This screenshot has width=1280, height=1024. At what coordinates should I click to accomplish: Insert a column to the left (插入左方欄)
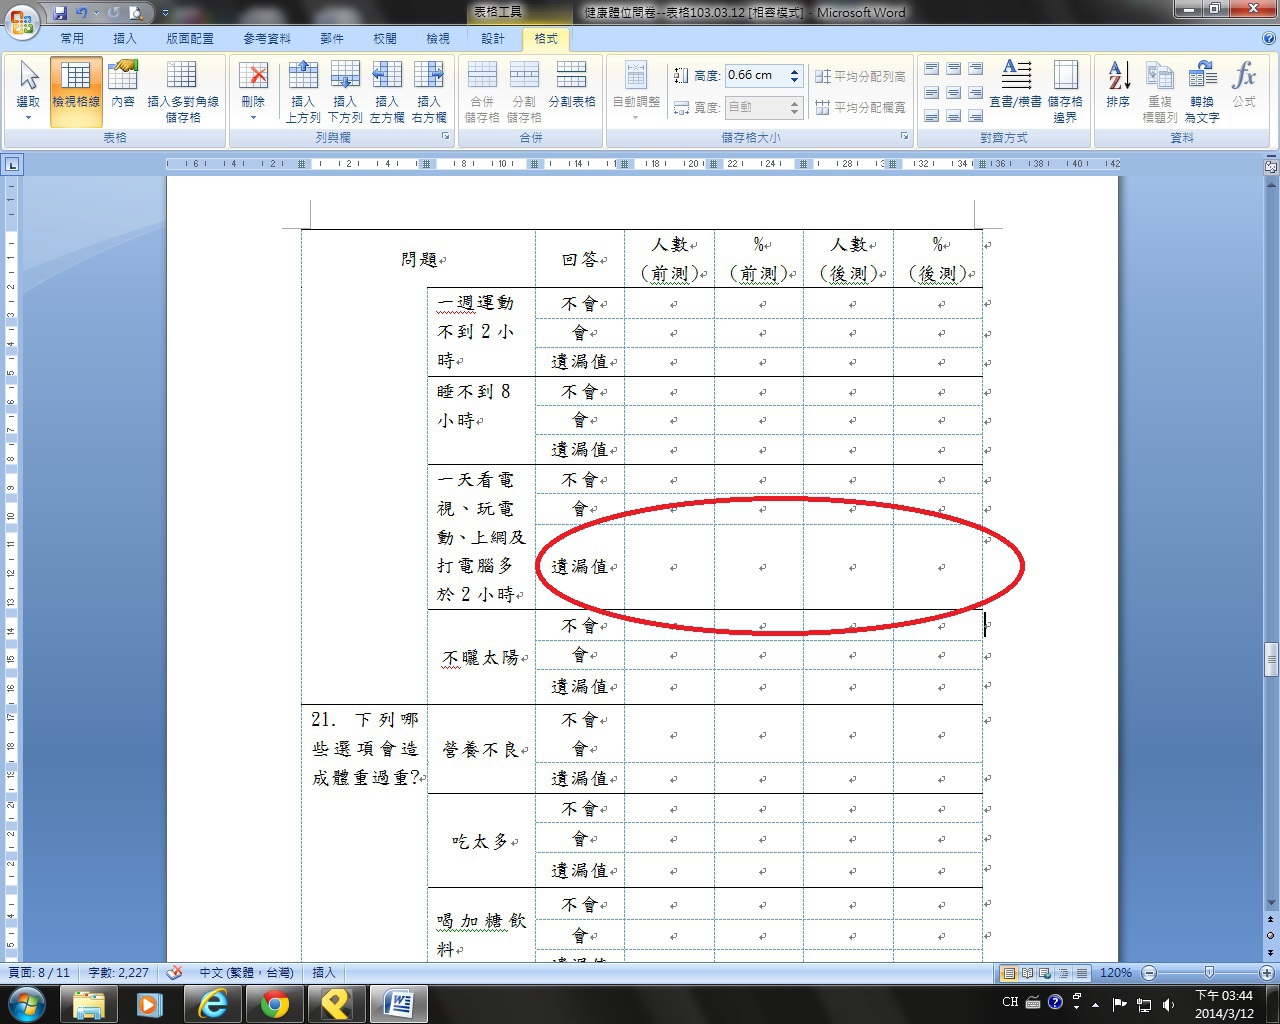387,91
